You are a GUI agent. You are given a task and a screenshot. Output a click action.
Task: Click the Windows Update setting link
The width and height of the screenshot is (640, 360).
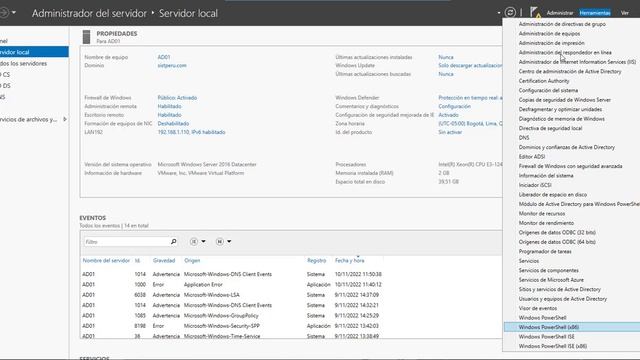point(470,65)
